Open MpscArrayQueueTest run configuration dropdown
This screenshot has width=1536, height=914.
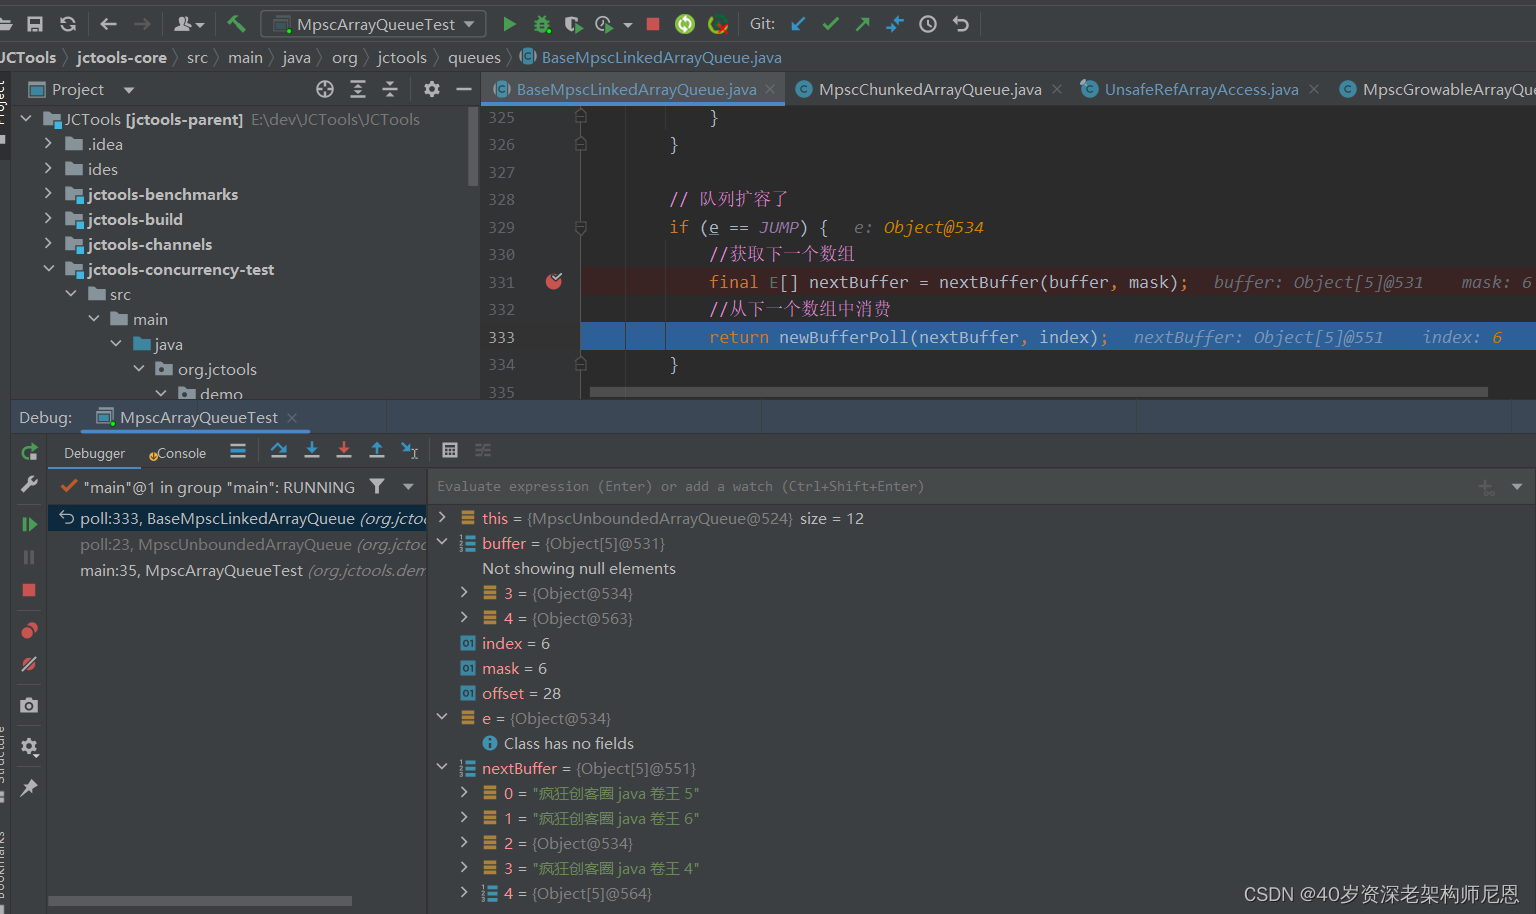tap(374, 24)
